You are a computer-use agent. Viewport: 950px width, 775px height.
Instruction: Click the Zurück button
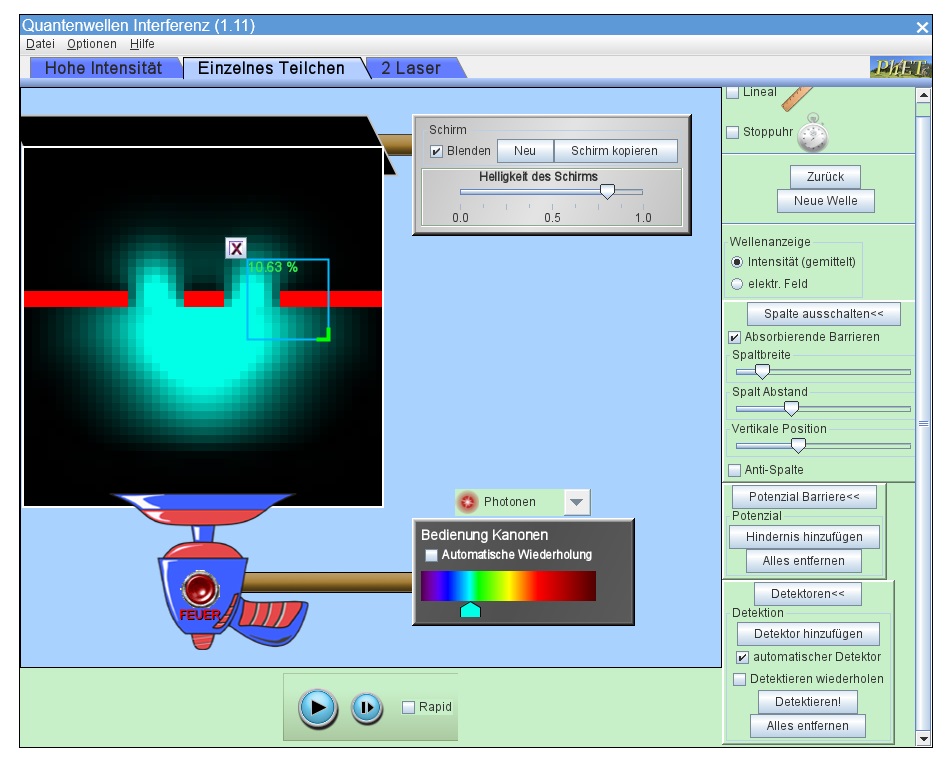(x=825, y=176)
